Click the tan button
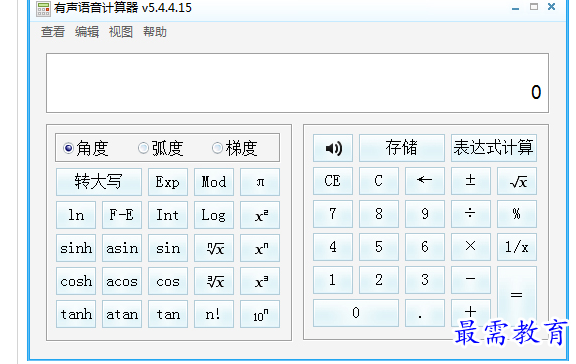 point(168,314)
